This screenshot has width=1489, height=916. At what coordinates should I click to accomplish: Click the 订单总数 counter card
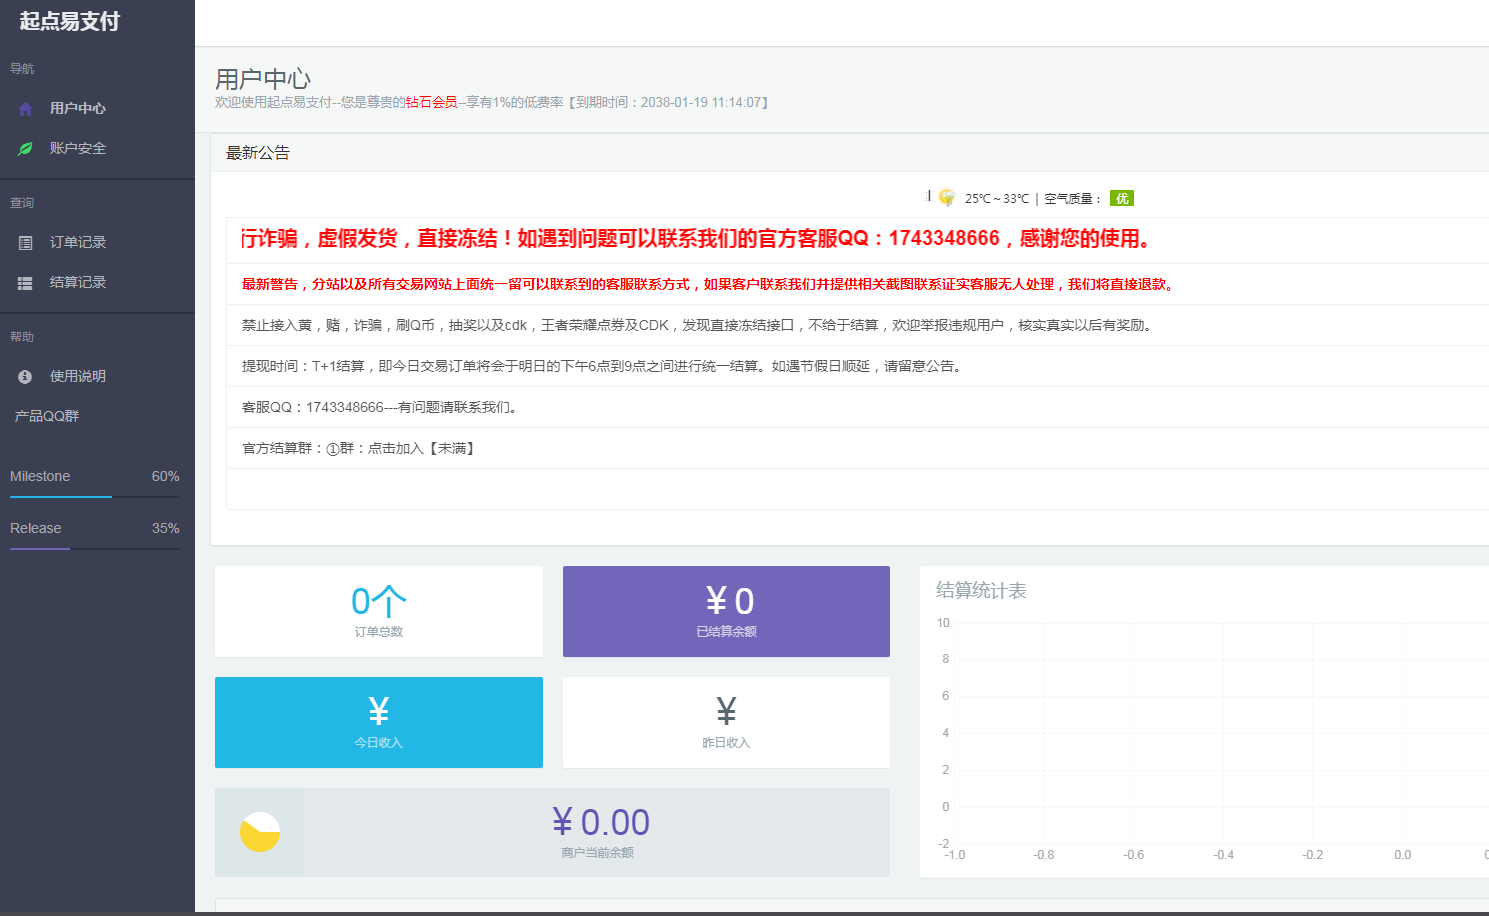click(x=378, y=611)
